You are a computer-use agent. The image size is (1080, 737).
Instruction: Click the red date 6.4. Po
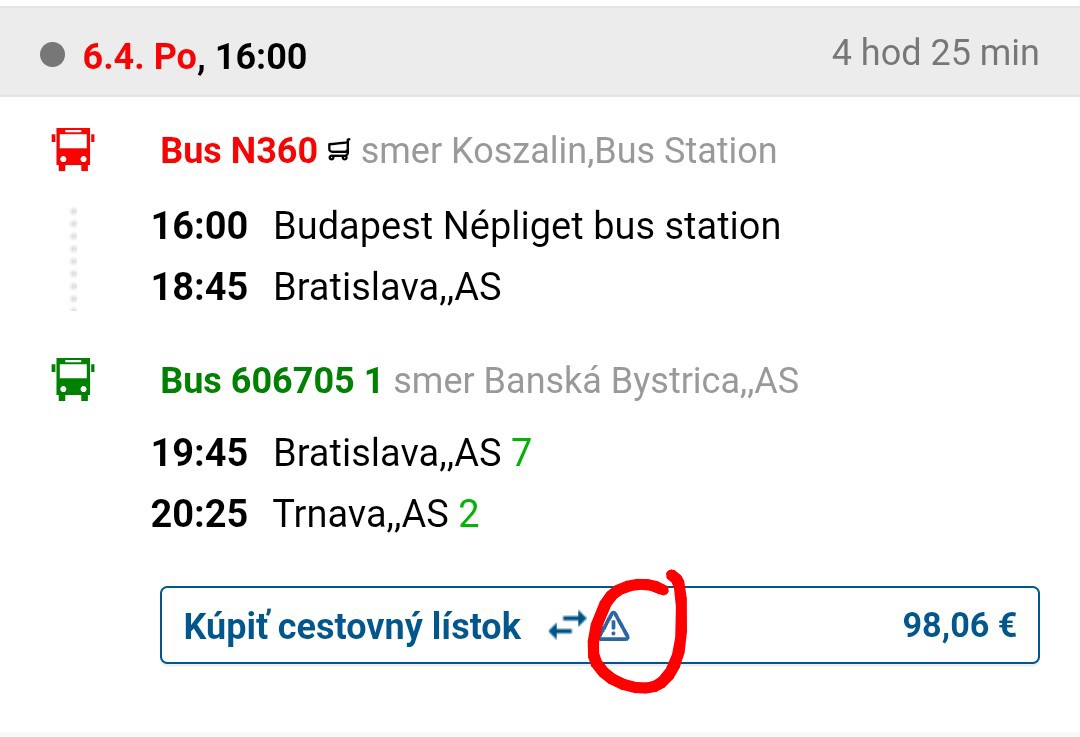(139, 56)
